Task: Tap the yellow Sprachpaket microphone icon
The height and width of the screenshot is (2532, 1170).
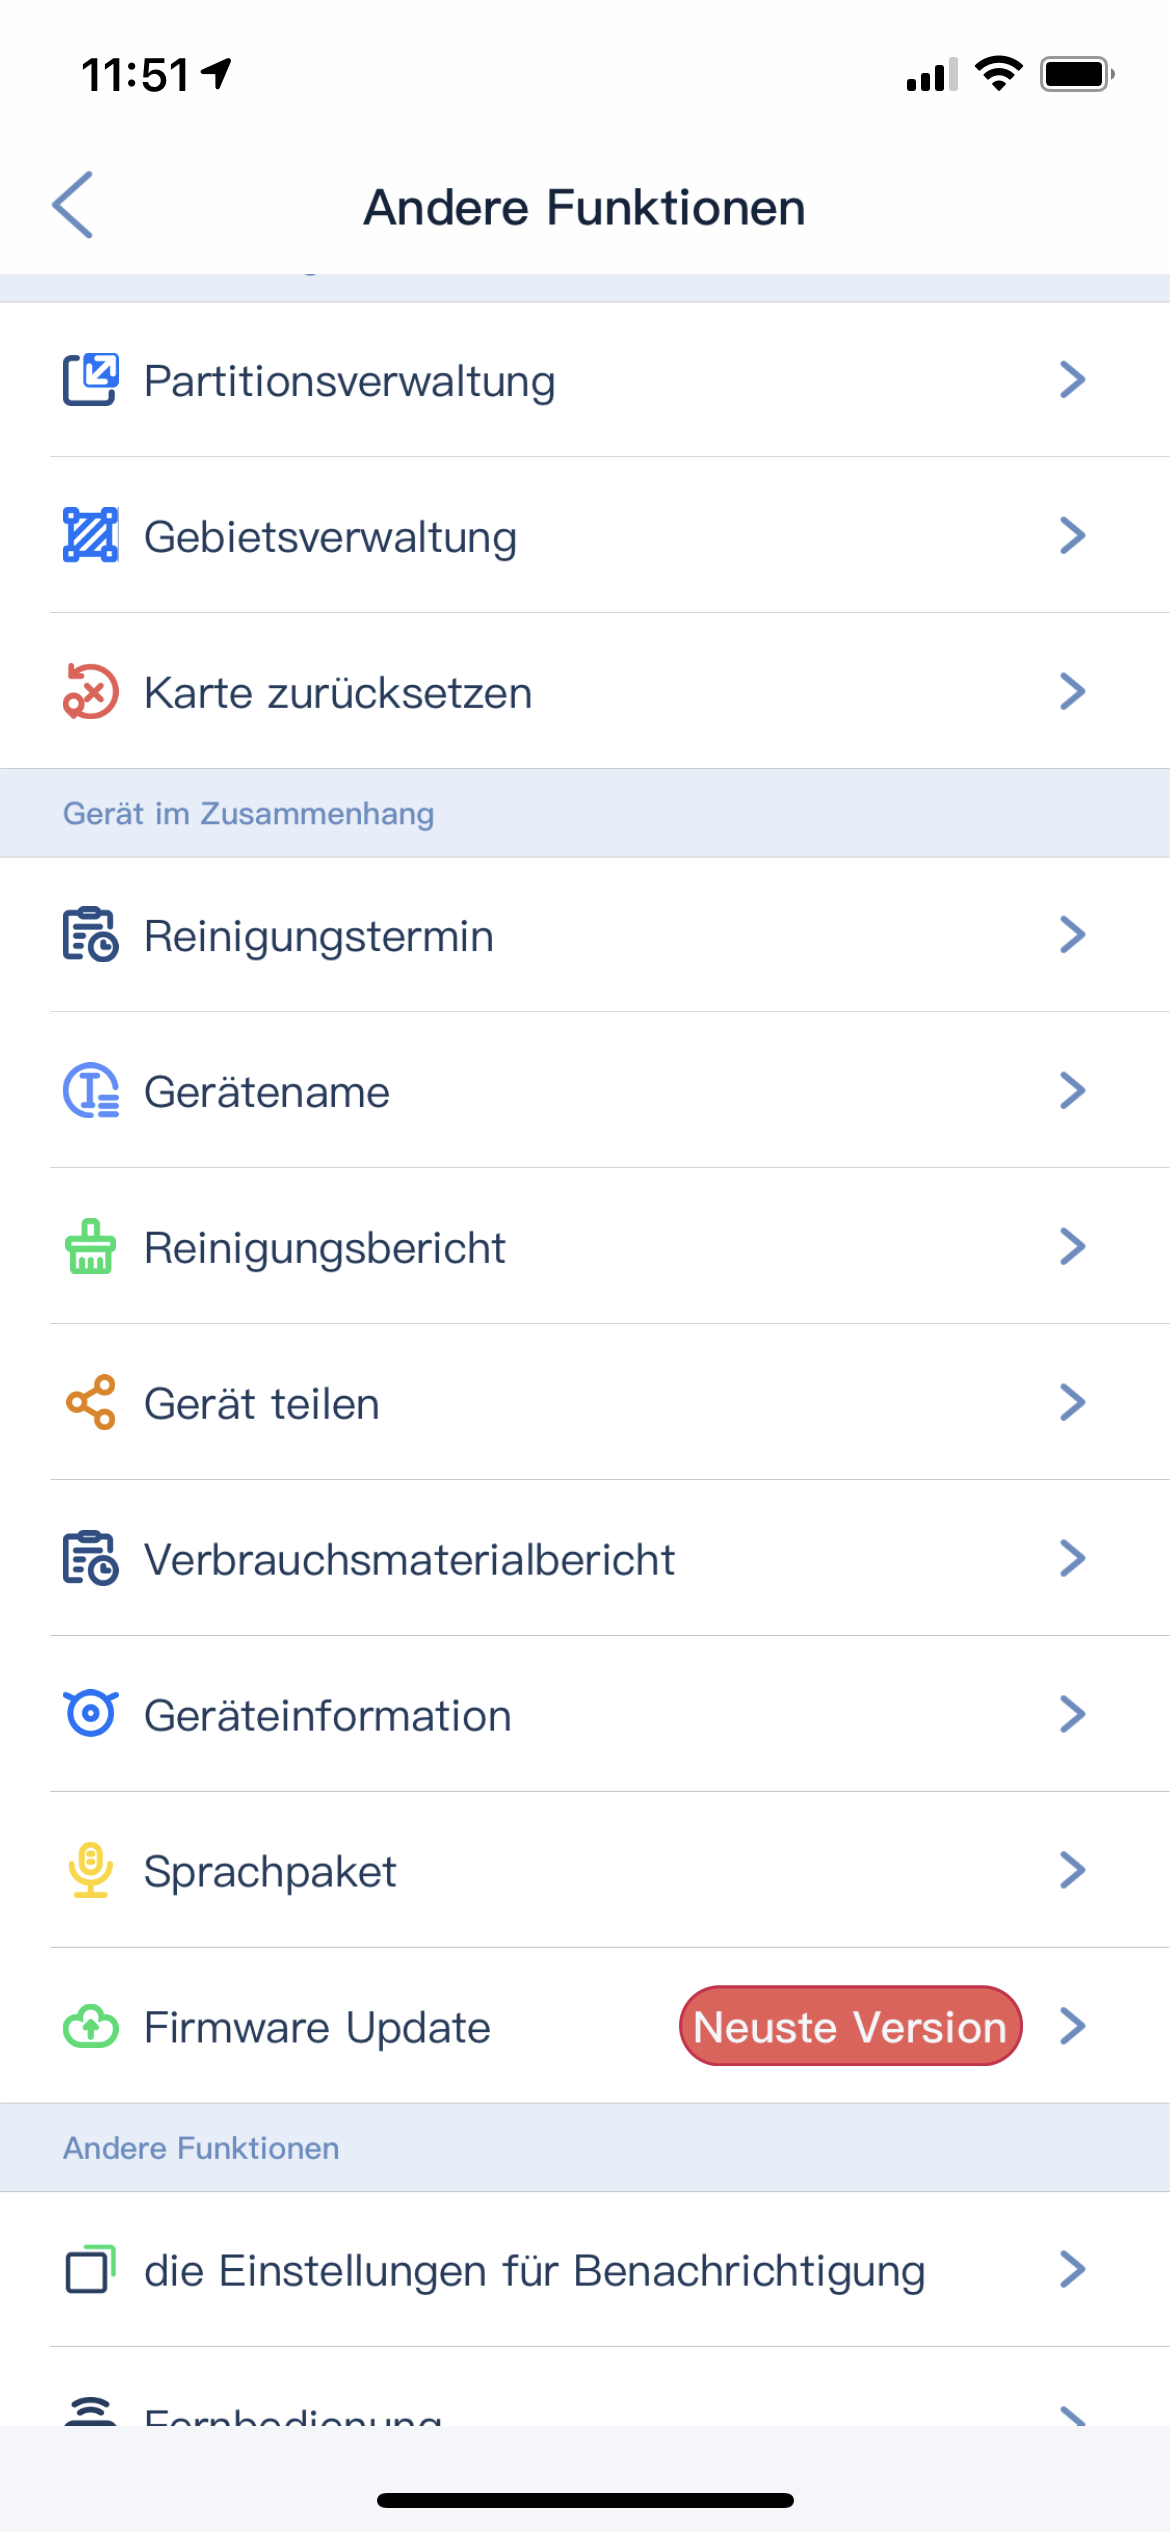Action: pos(90,1870)
